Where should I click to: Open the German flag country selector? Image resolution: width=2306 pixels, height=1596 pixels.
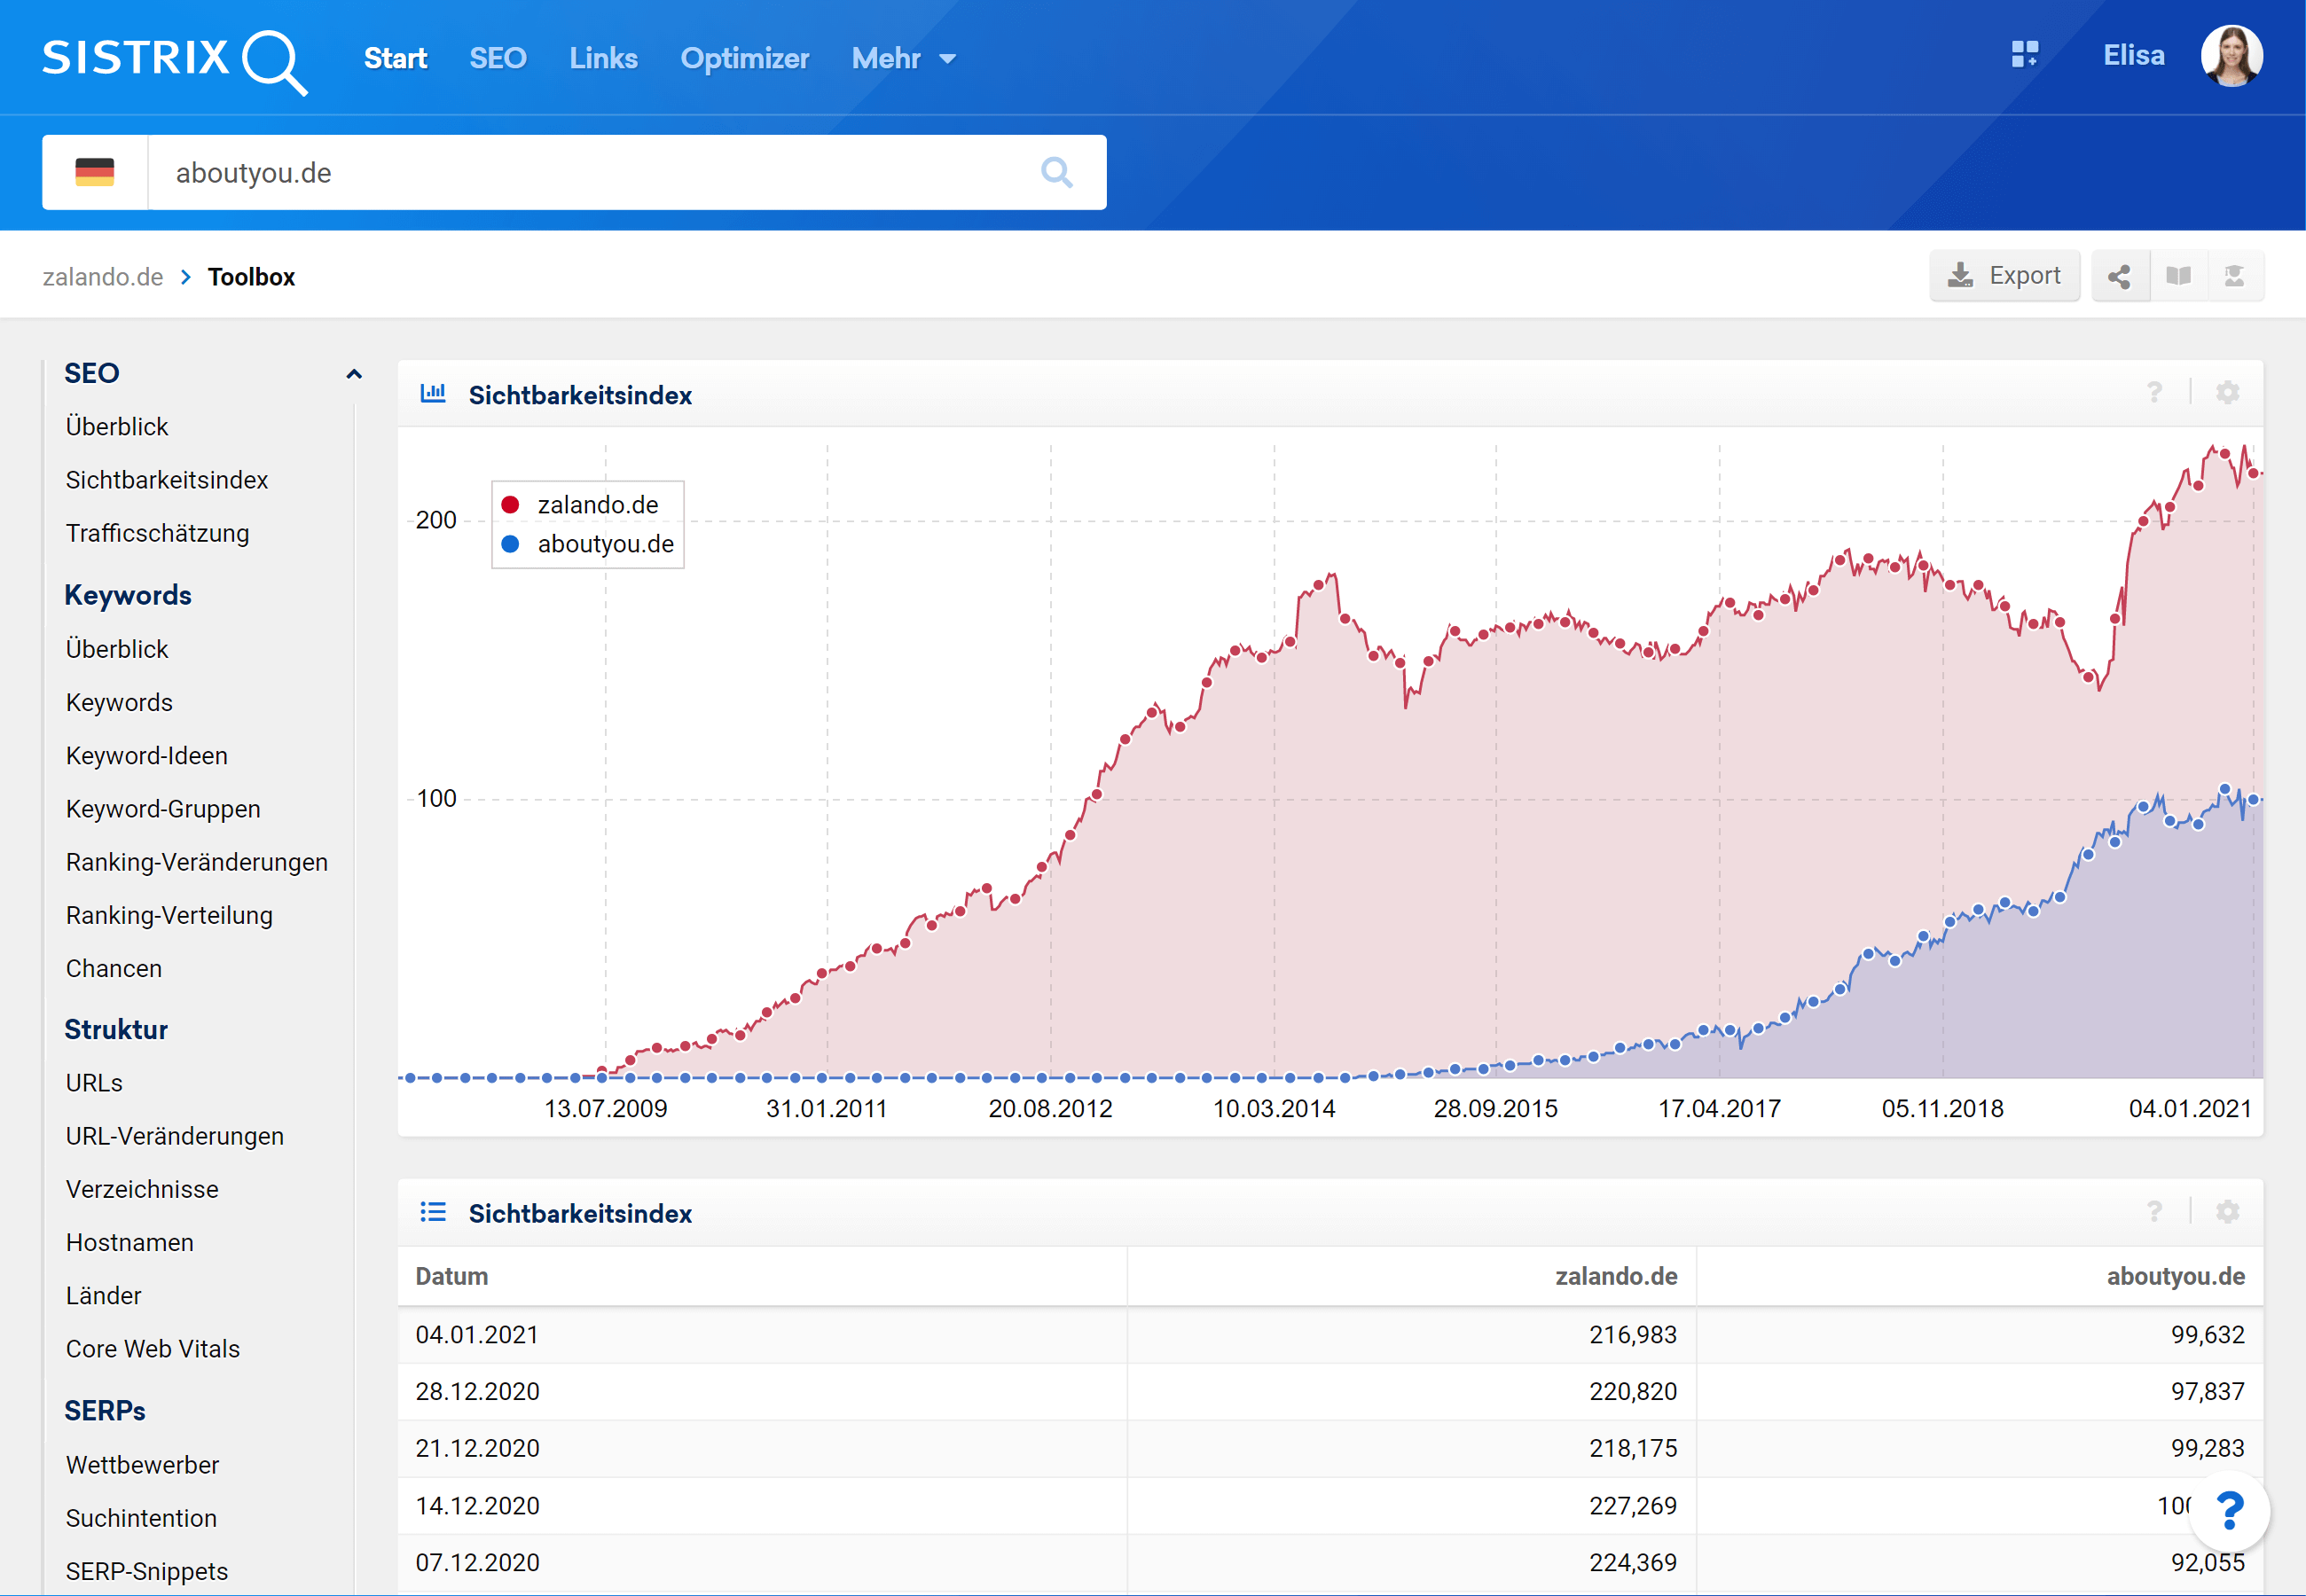95,173
